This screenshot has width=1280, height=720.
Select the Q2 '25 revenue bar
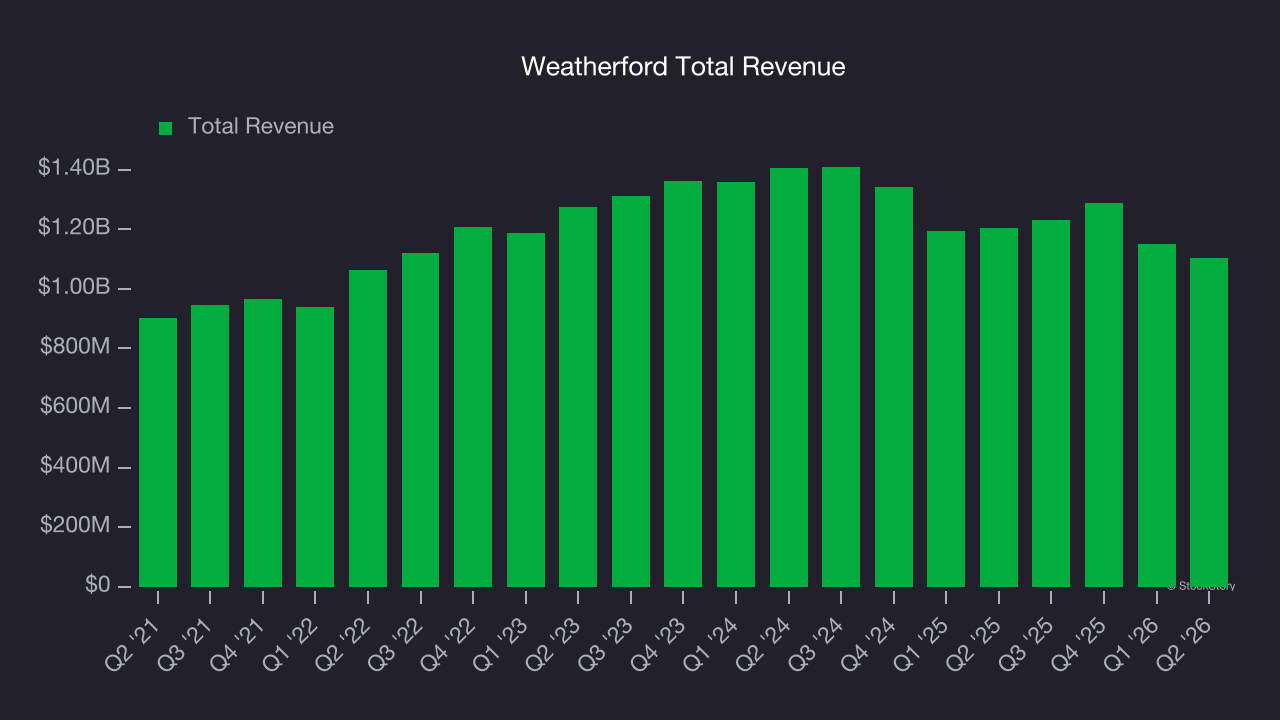pyautogui.click(x=999, y=407)
